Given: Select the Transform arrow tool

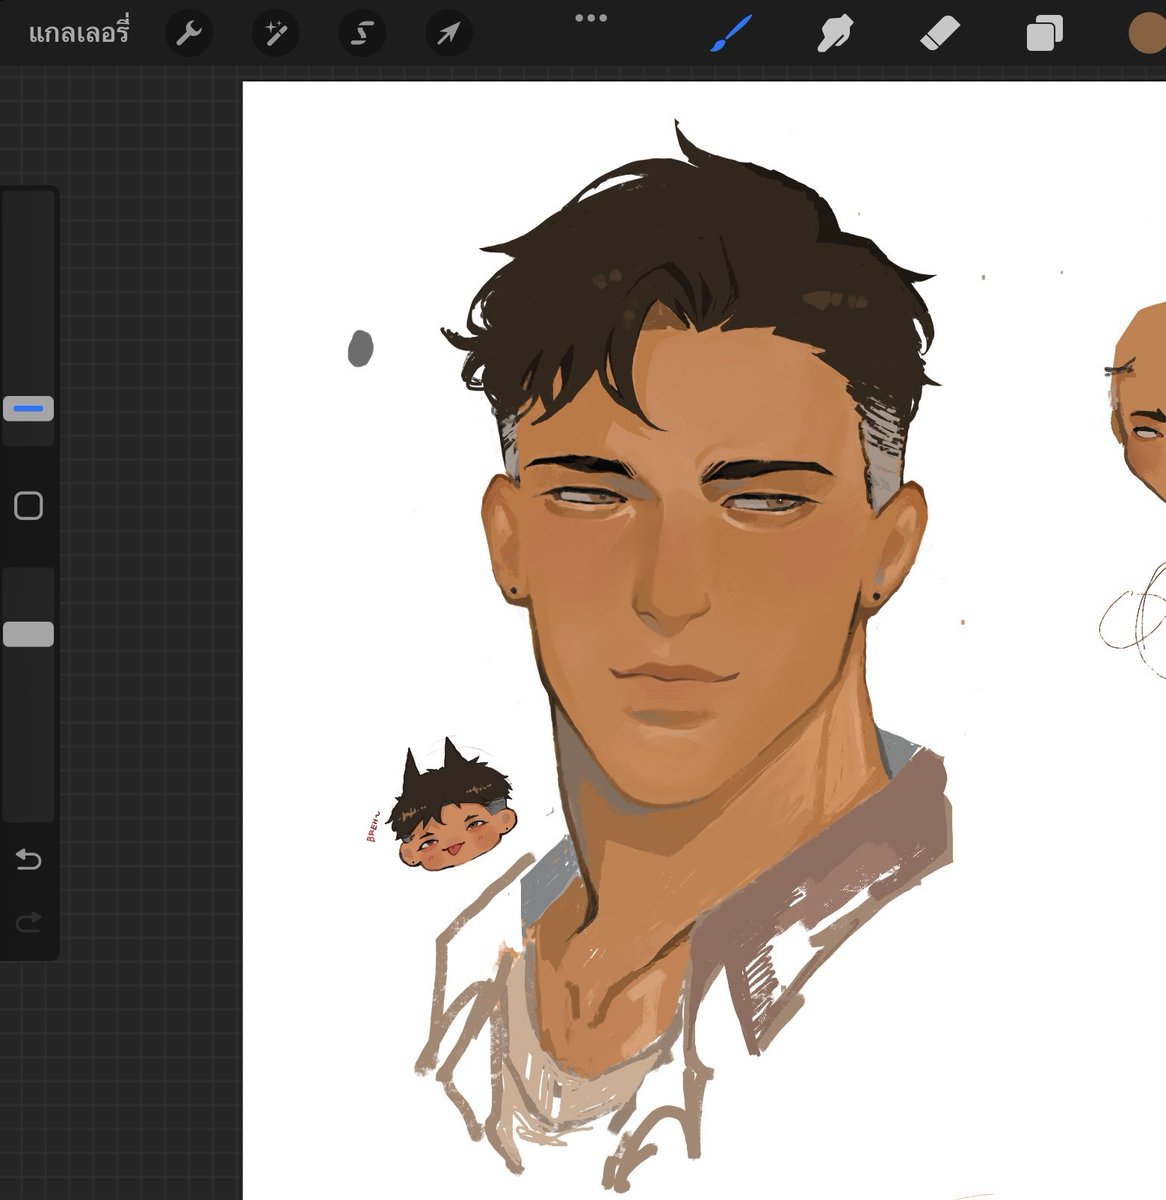Looking at the screenshot, I should pyautogui.click(x=447, y=32).
